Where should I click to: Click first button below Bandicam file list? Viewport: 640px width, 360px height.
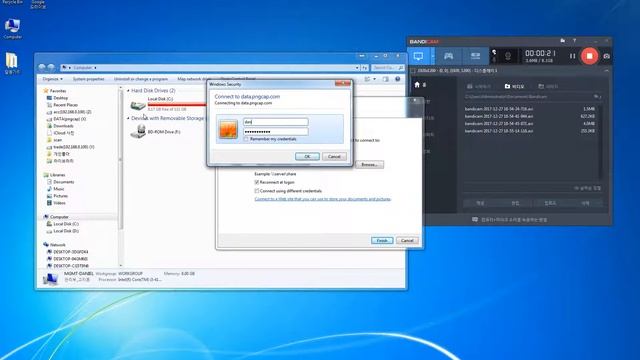pos(480,203)
